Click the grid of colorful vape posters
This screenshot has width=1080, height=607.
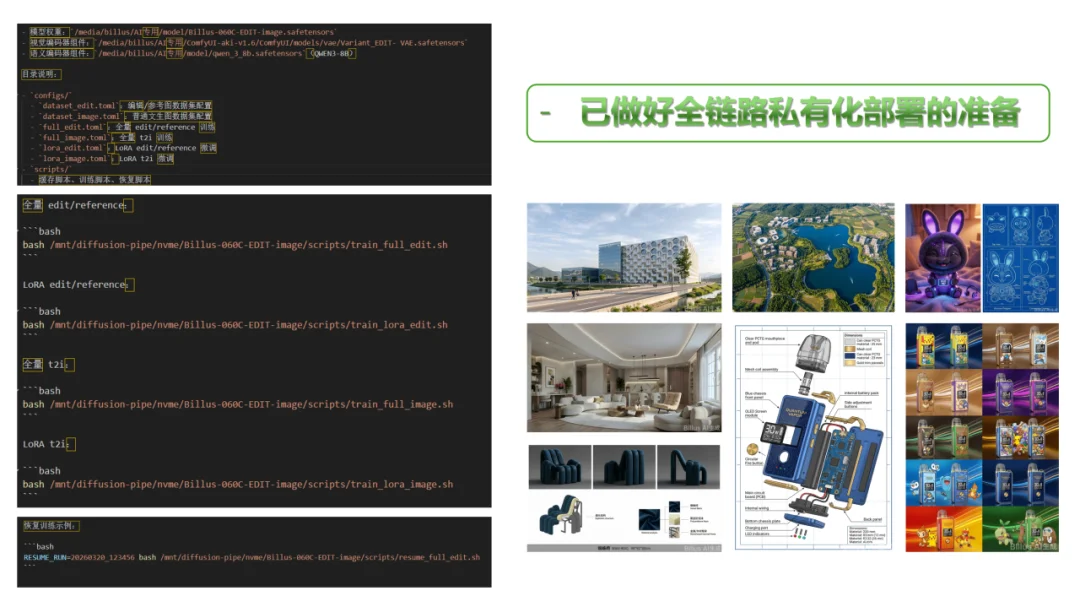pos(981,437)
